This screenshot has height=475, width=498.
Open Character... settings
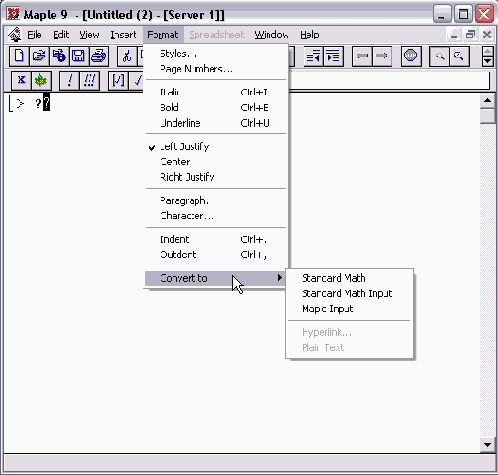[x=216, y=216]
